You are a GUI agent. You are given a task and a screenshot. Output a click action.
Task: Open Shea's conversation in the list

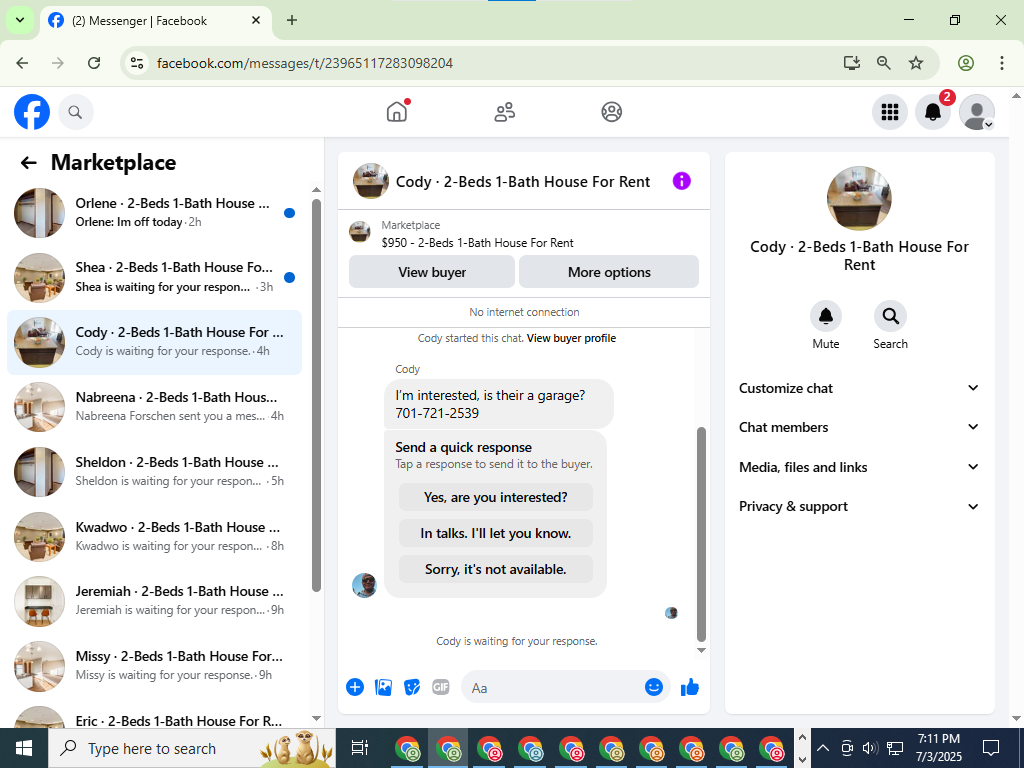pos(154,277)
